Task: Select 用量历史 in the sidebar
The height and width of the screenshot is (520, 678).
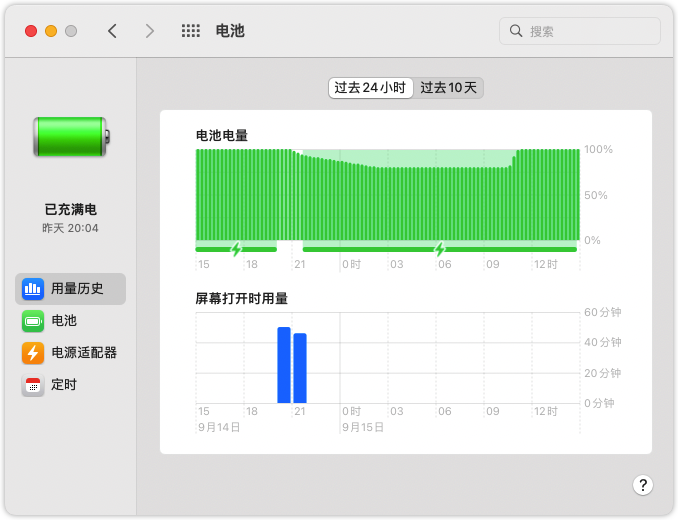Action: pyautogui.click(x=70, y=289)
